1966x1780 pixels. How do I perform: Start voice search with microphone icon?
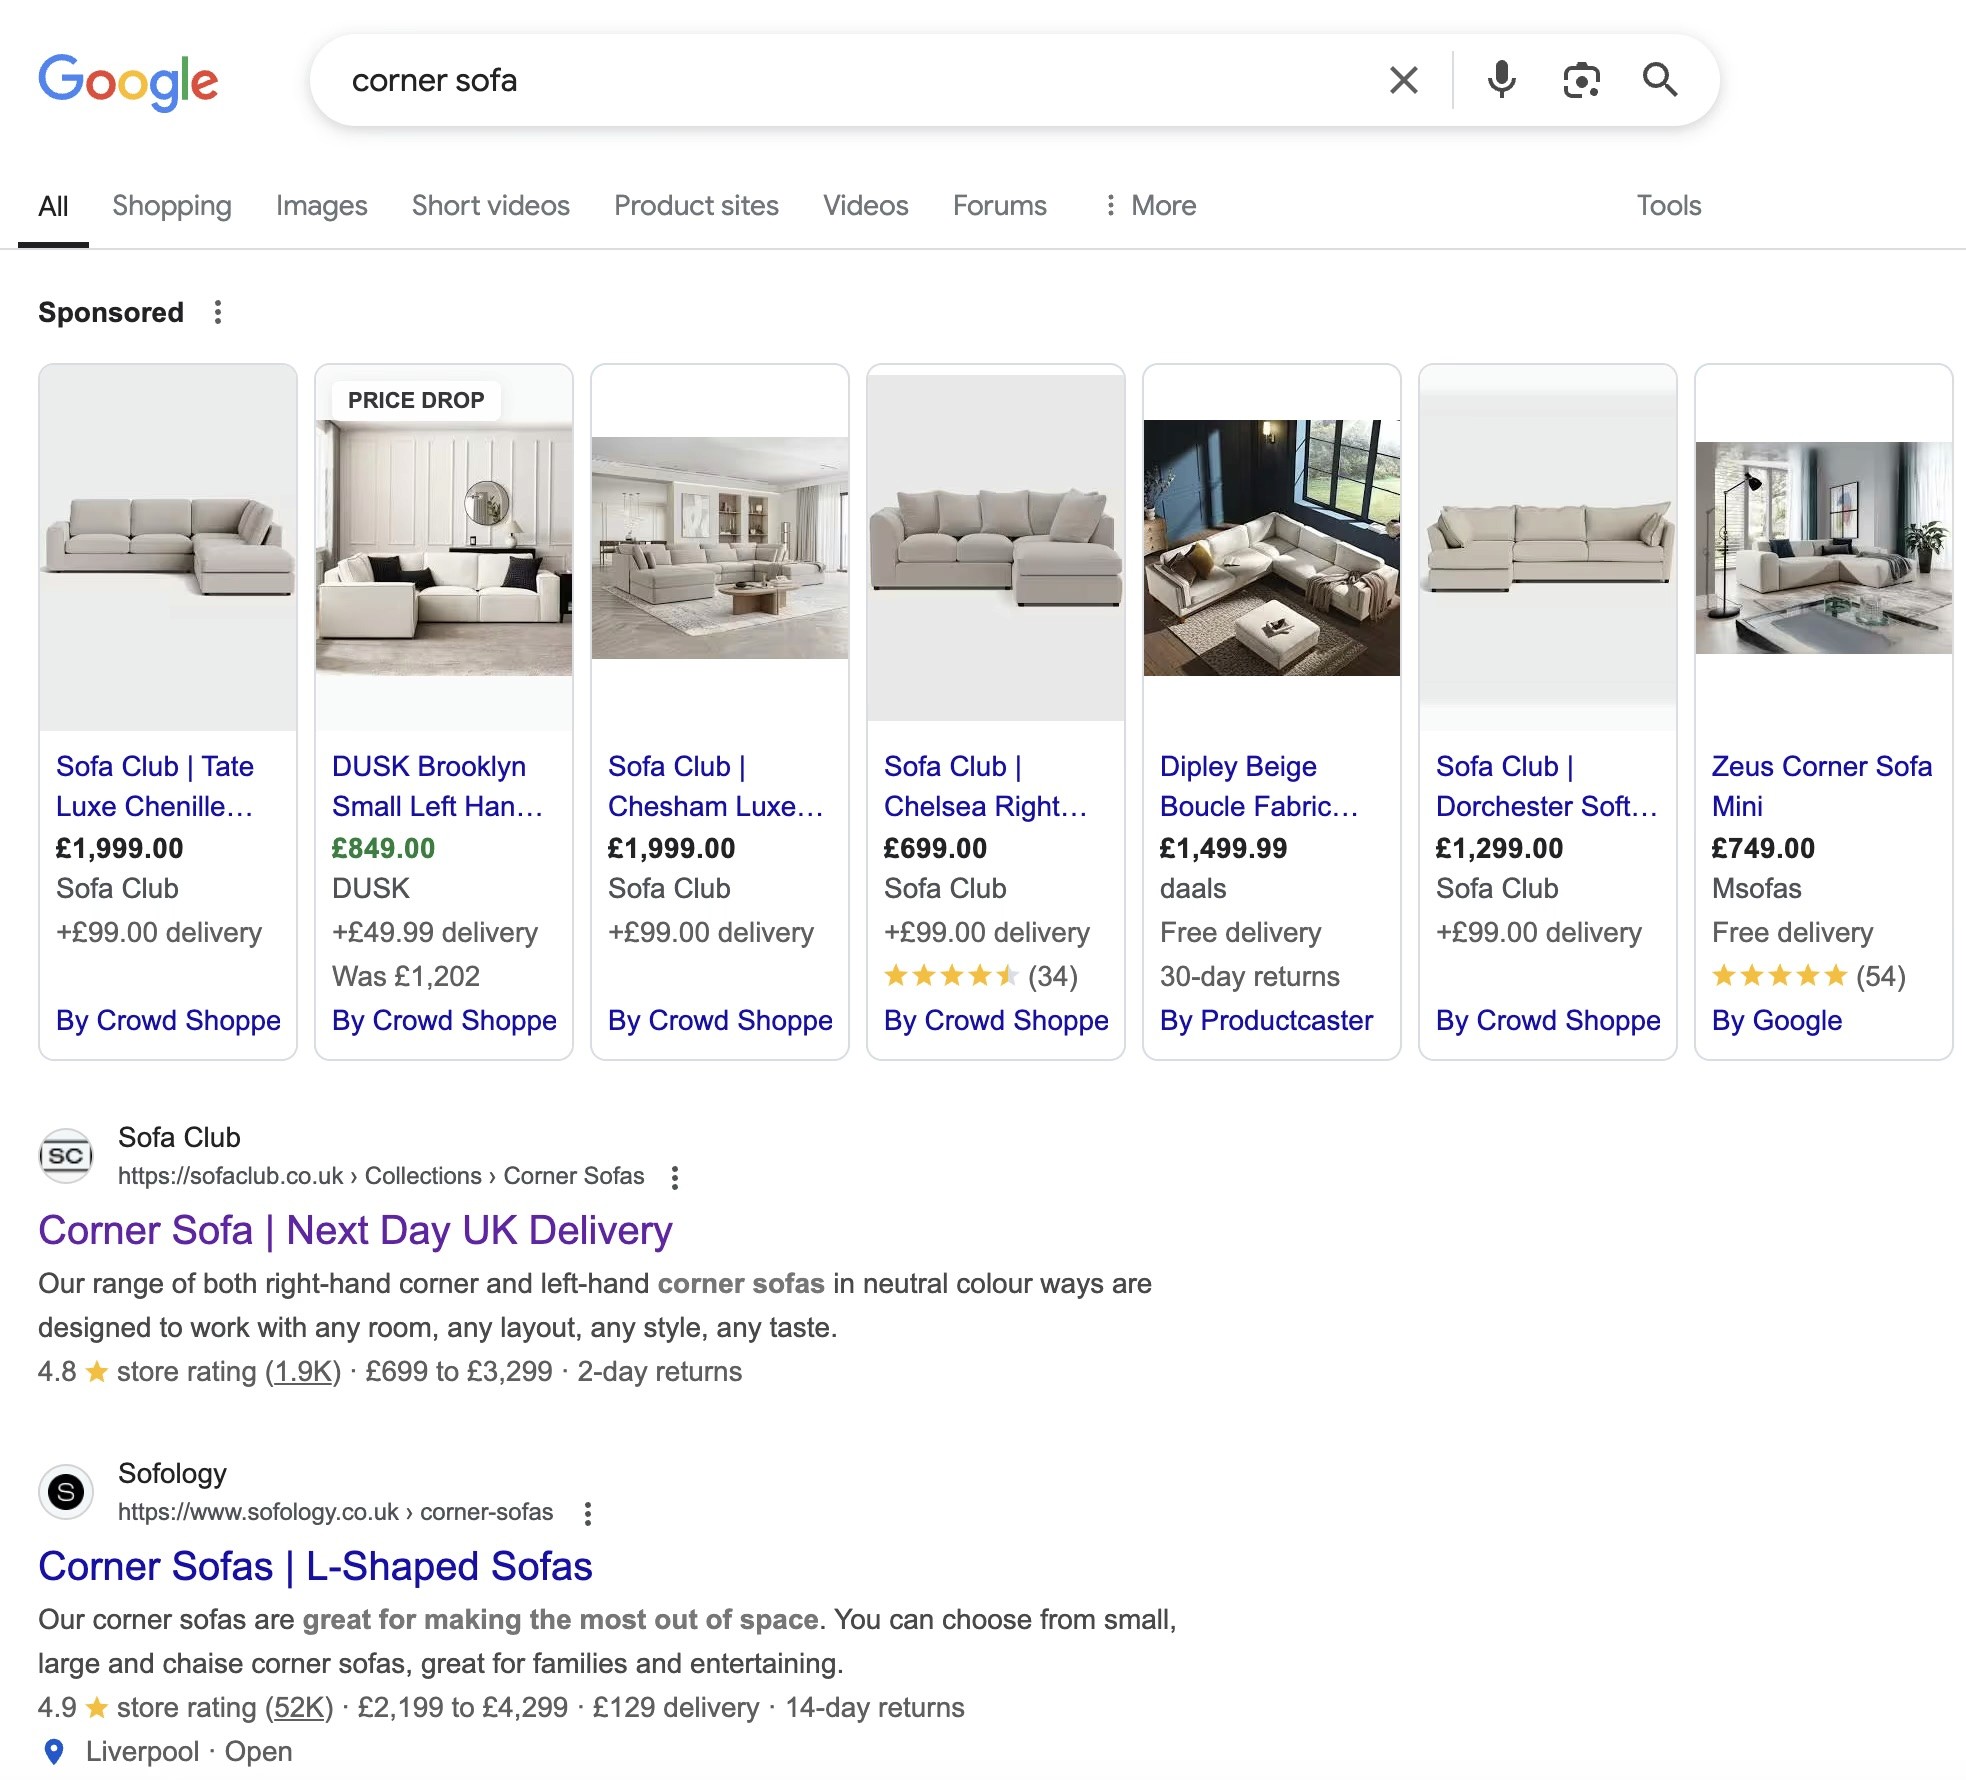1501,80
